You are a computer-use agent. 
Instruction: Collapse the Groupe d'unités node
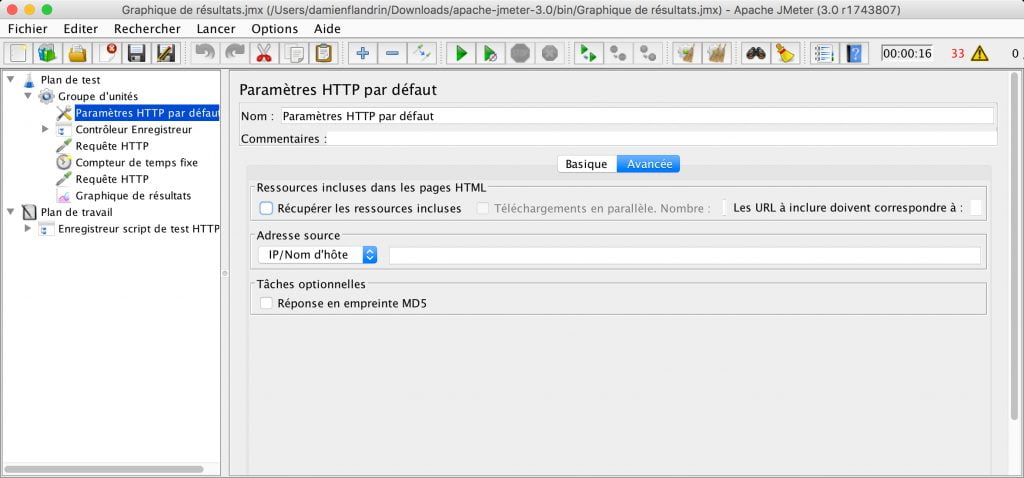coord(28,96)
